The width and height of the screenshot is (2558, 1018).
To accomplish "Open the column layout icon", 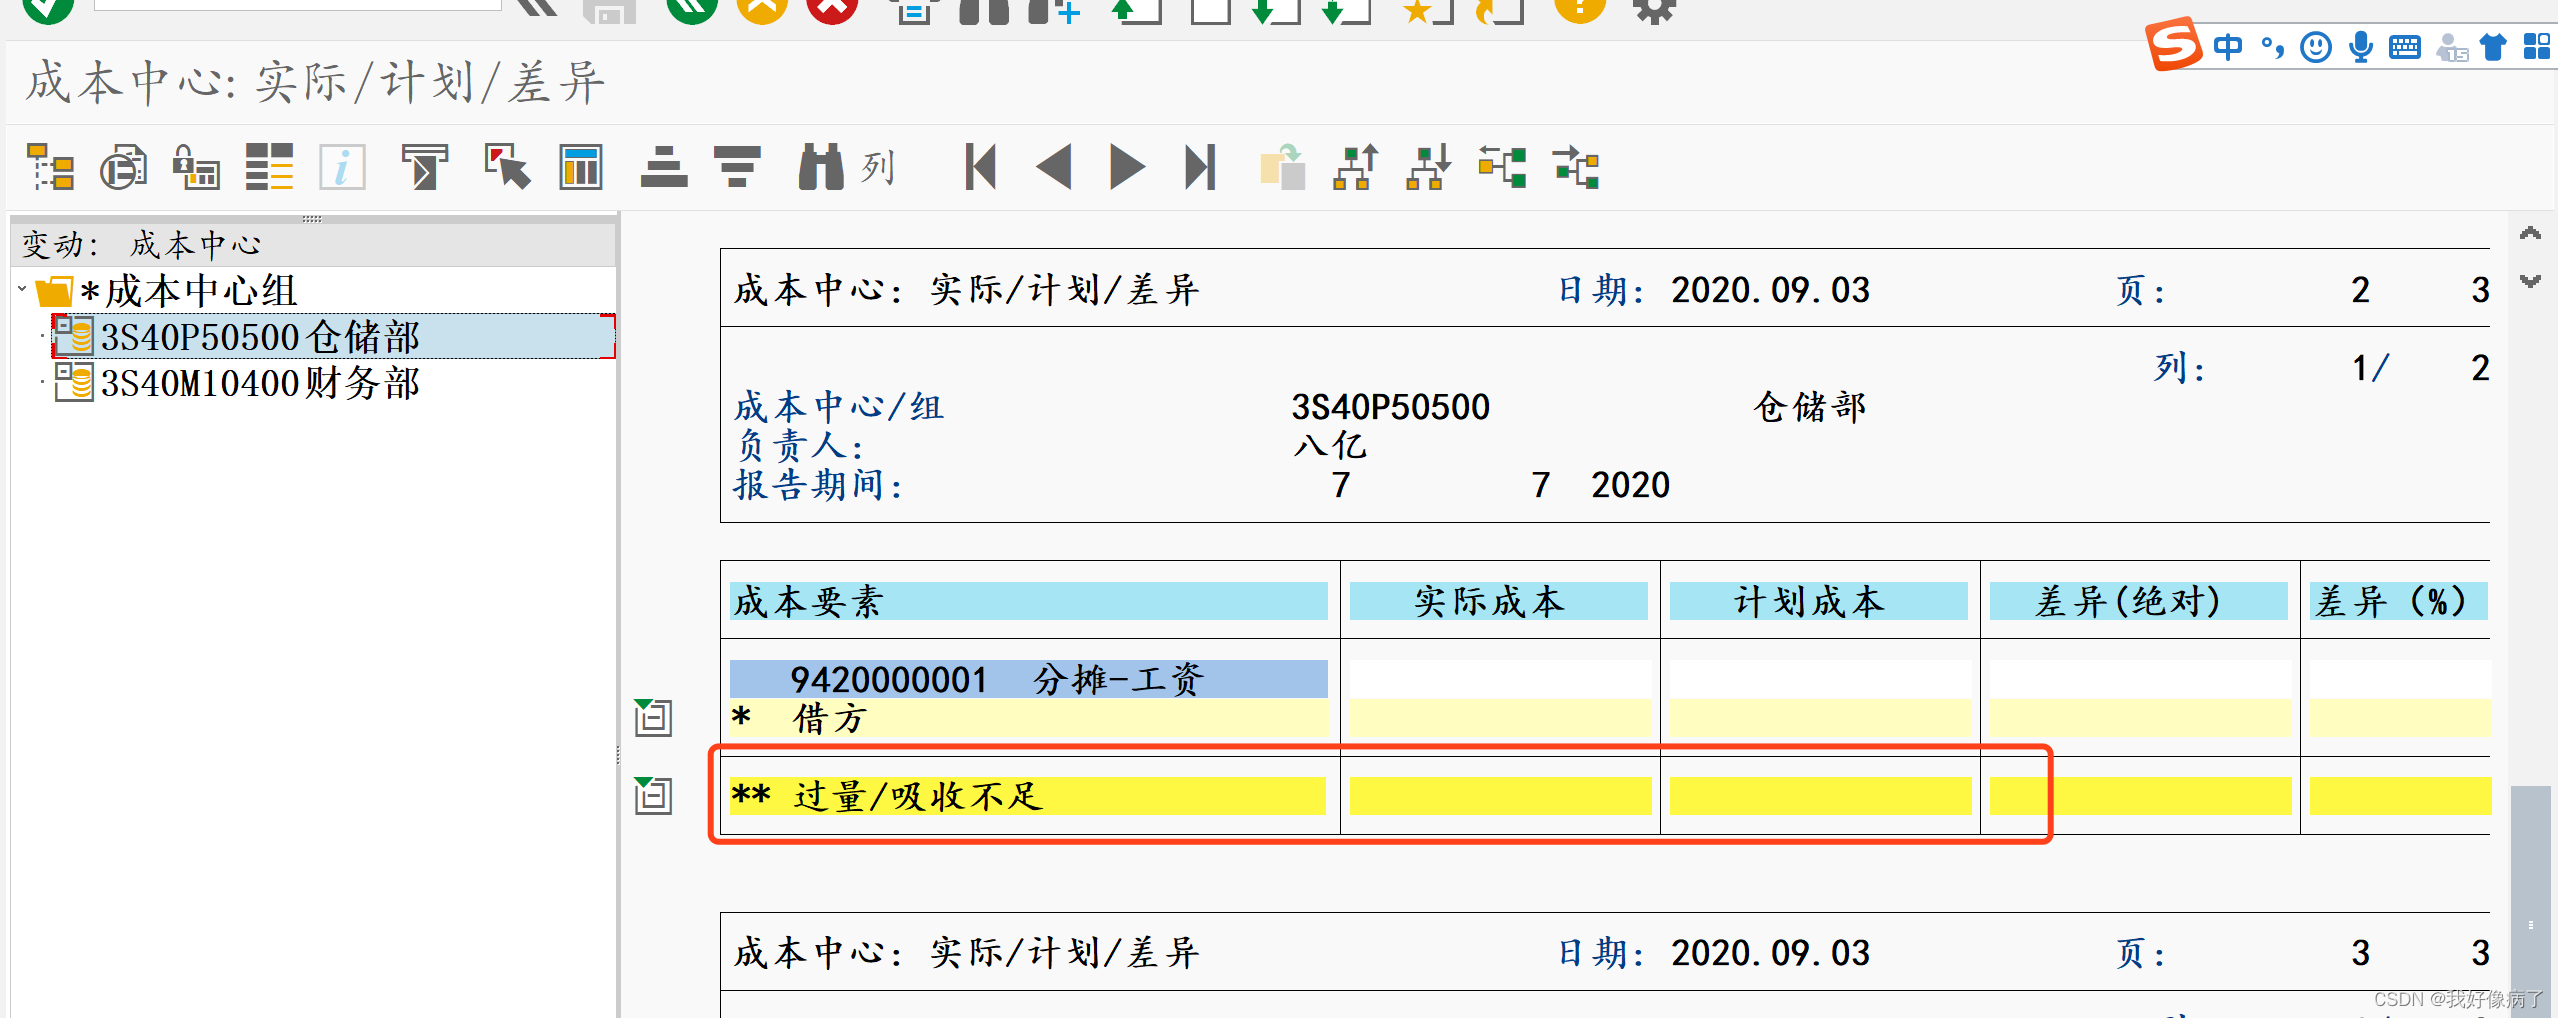I will 580,167.
